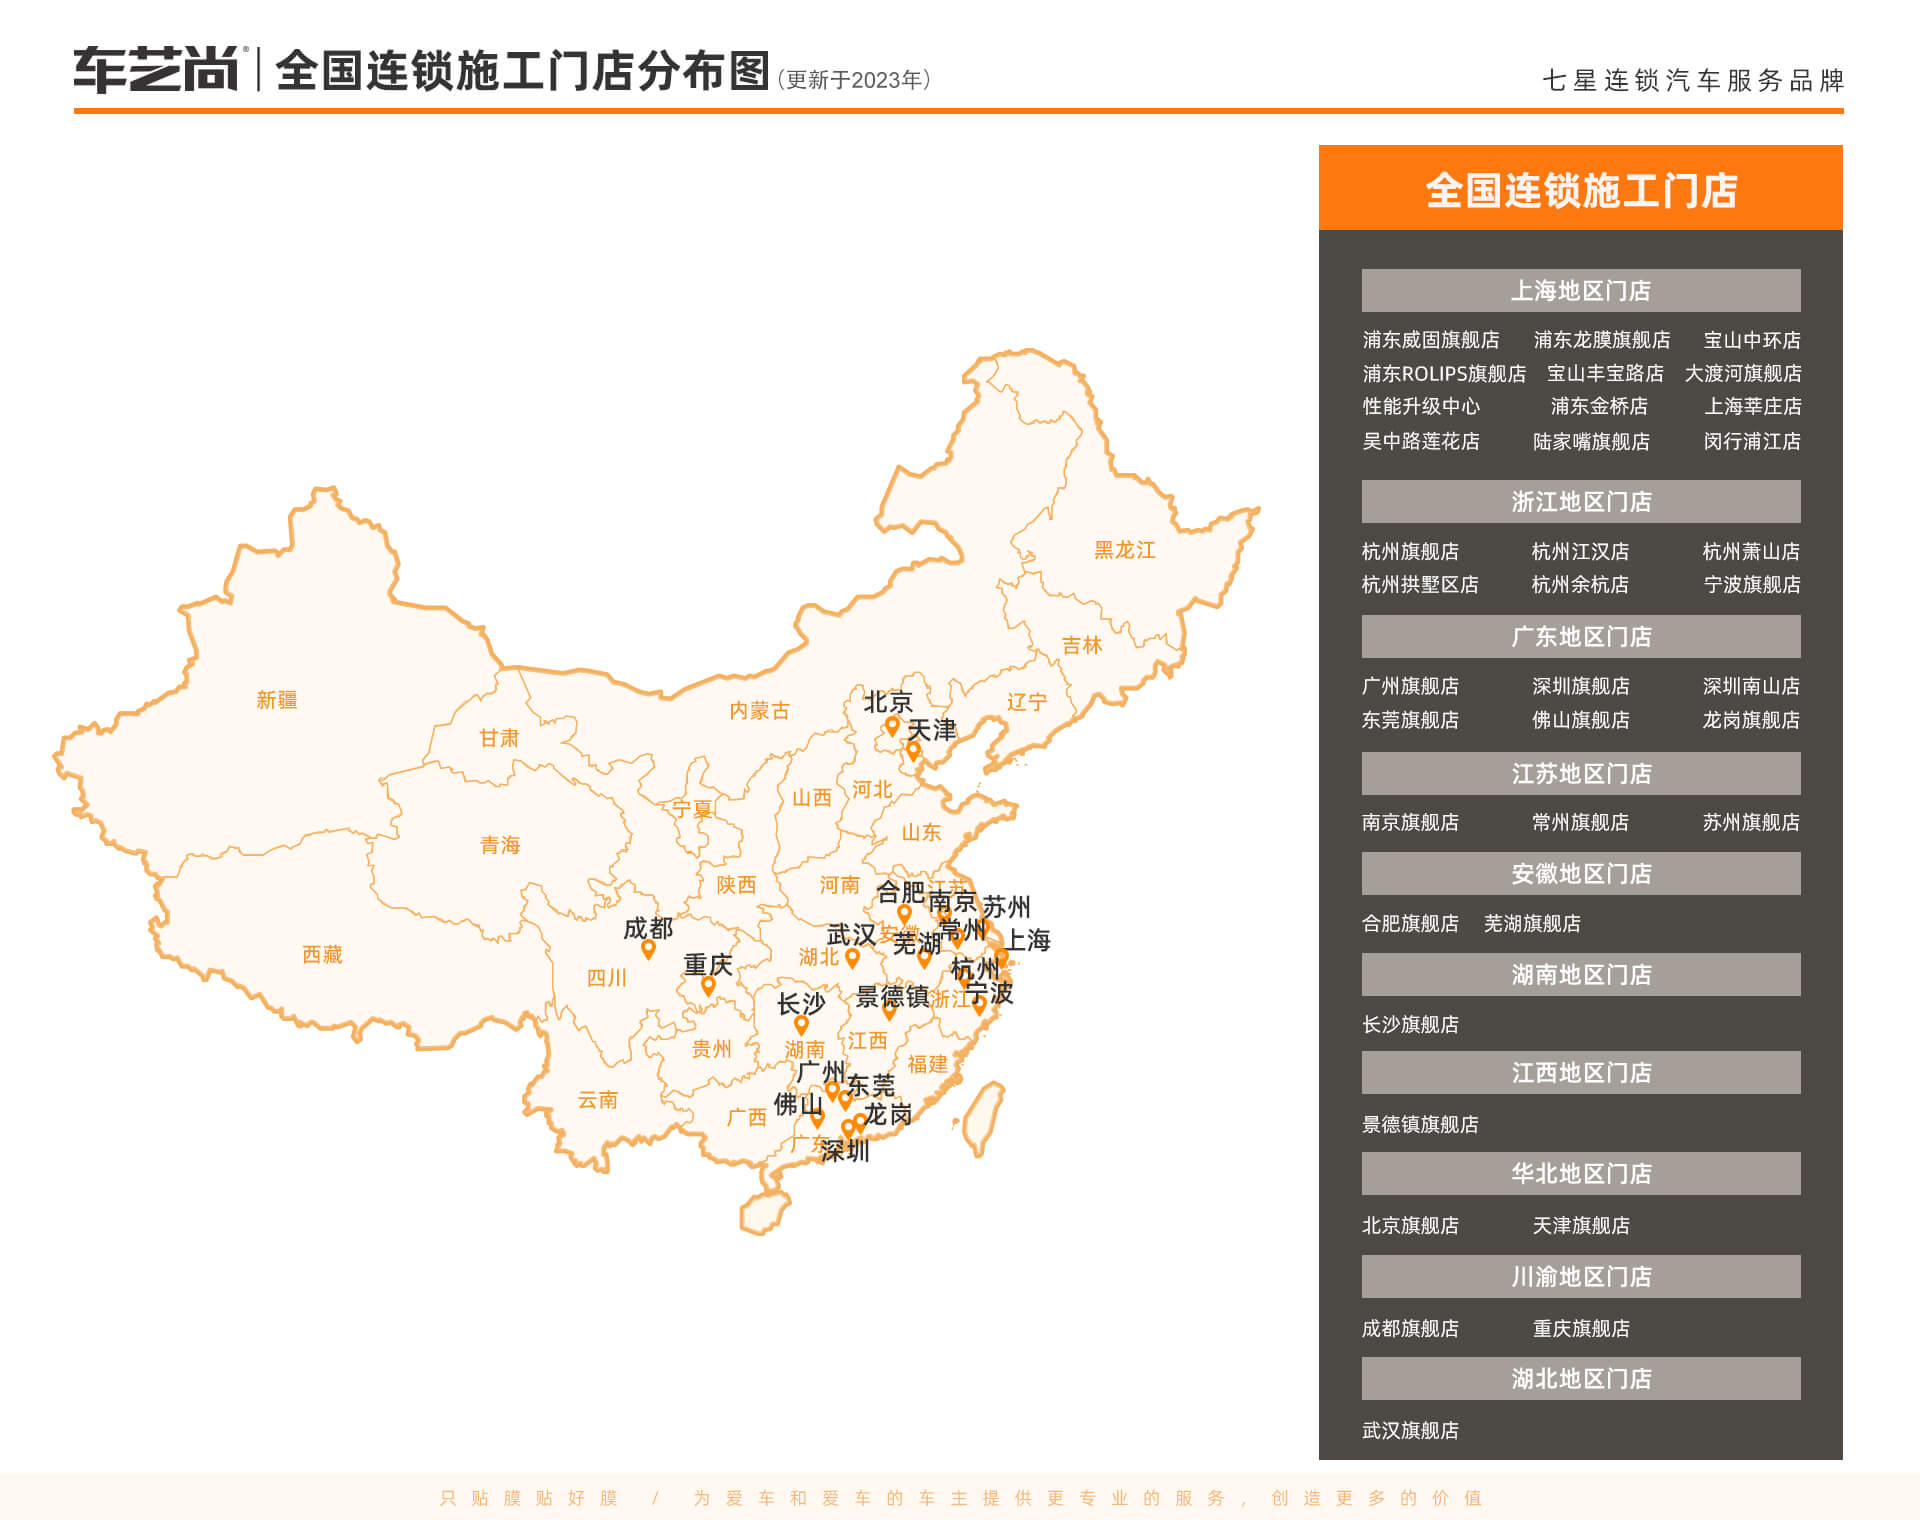Image resolution: width=1920 pixels, height=1520 pixels.
Task: Click the orange 全国连锁施工门店 panel title
Action: 1580,190
